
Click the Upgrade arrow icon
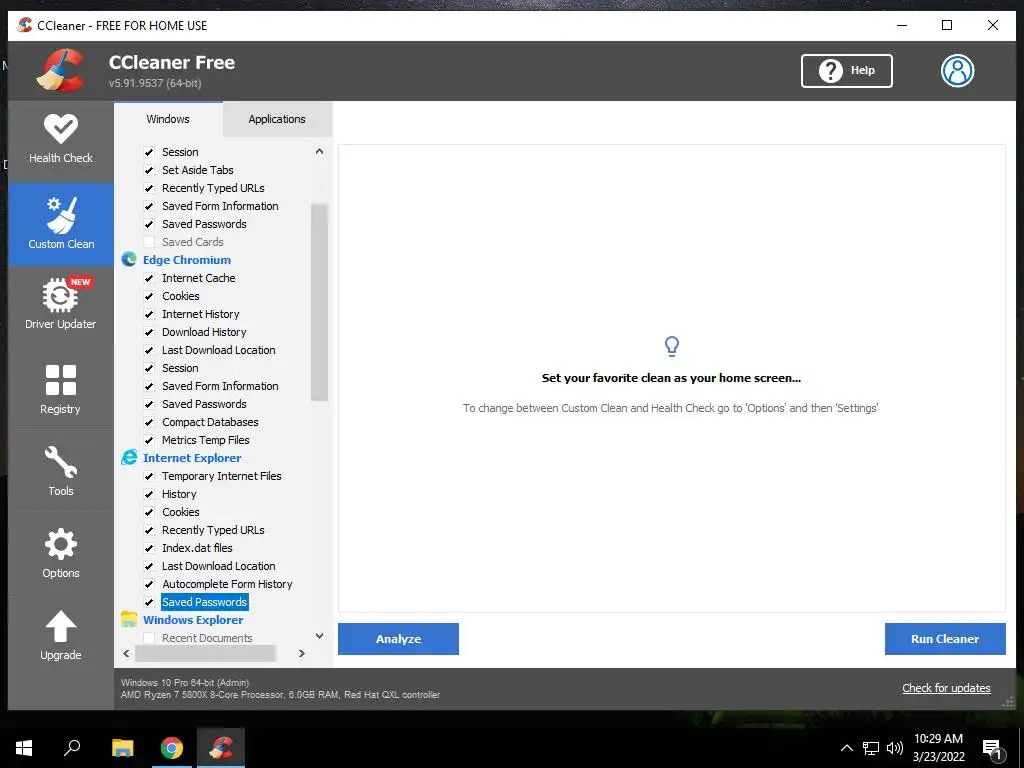61,626
